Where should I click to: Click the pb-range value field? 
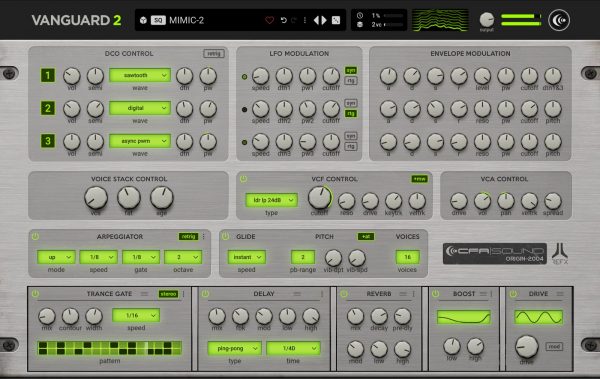[x=303, y=257]
